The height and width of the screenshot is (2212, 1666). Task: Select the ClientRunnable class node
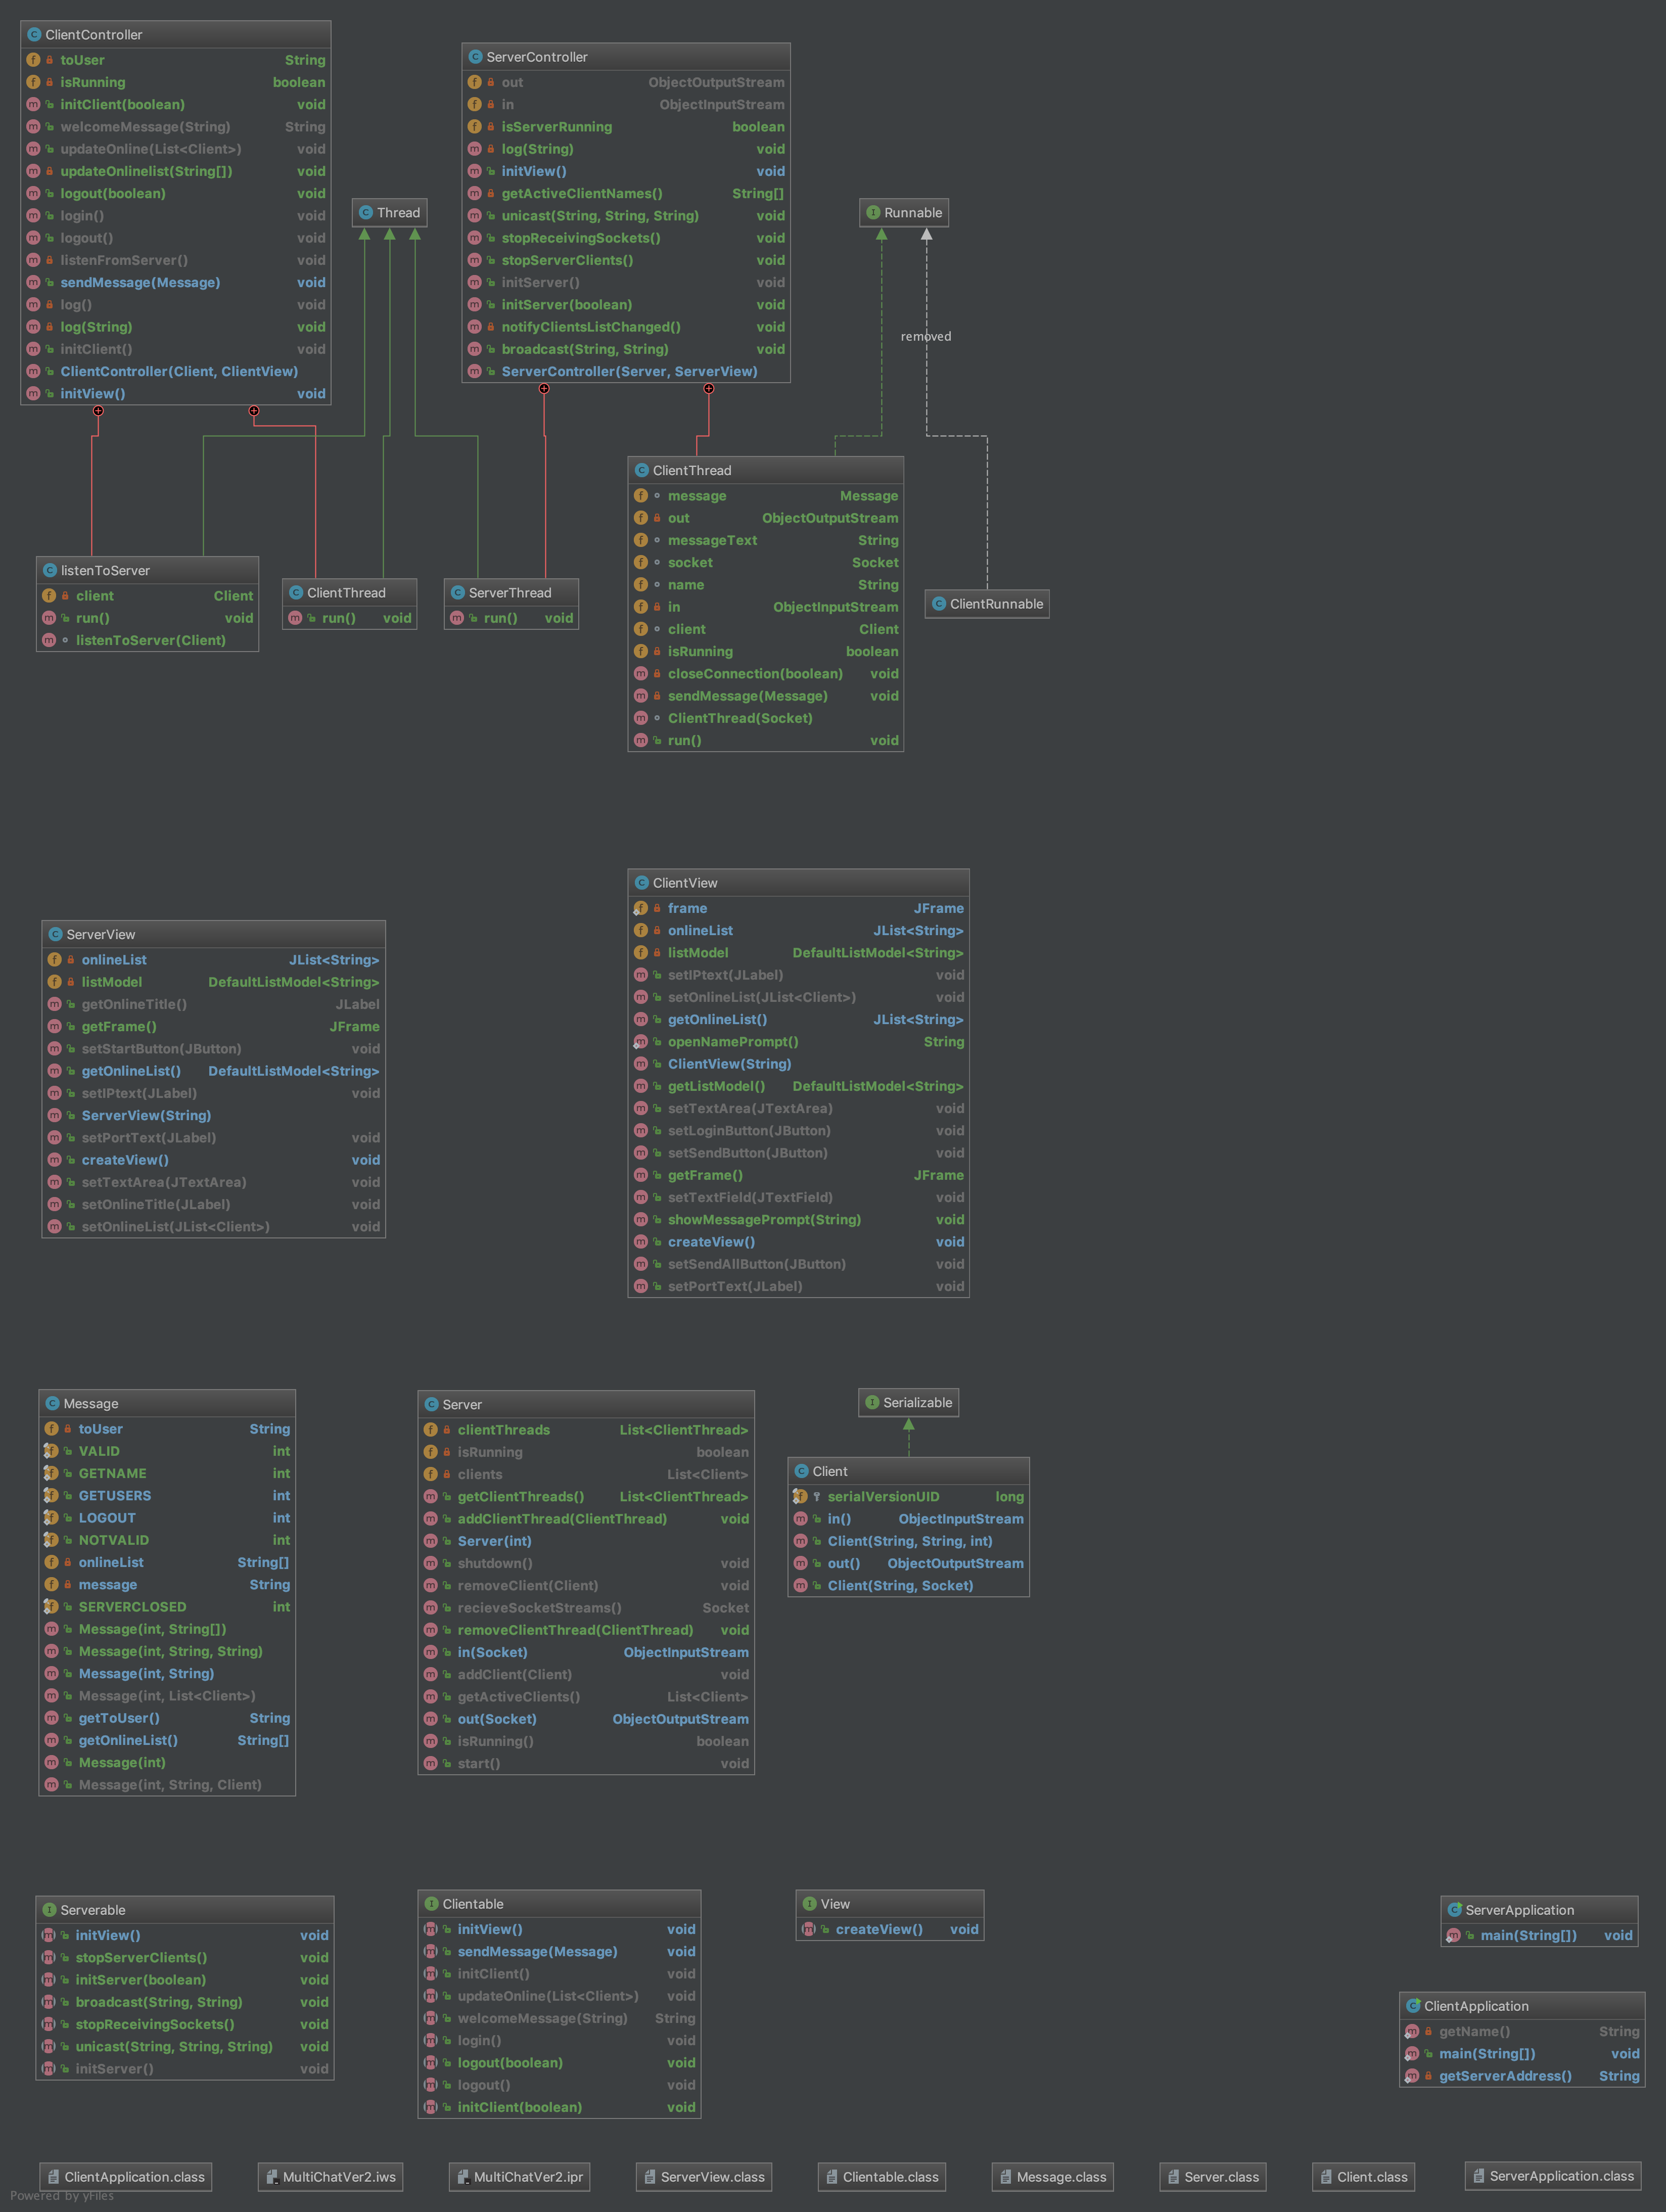click(987, 604)
